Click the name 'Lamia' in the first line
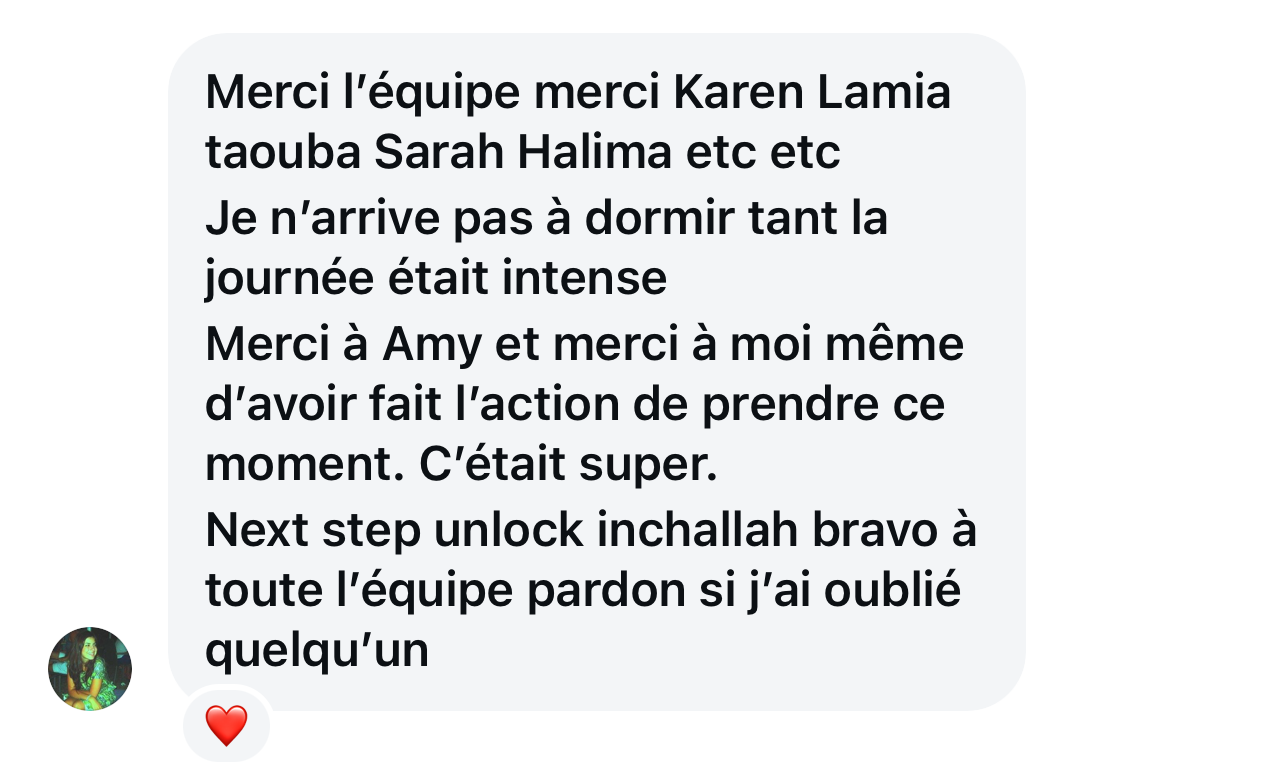 884,93
